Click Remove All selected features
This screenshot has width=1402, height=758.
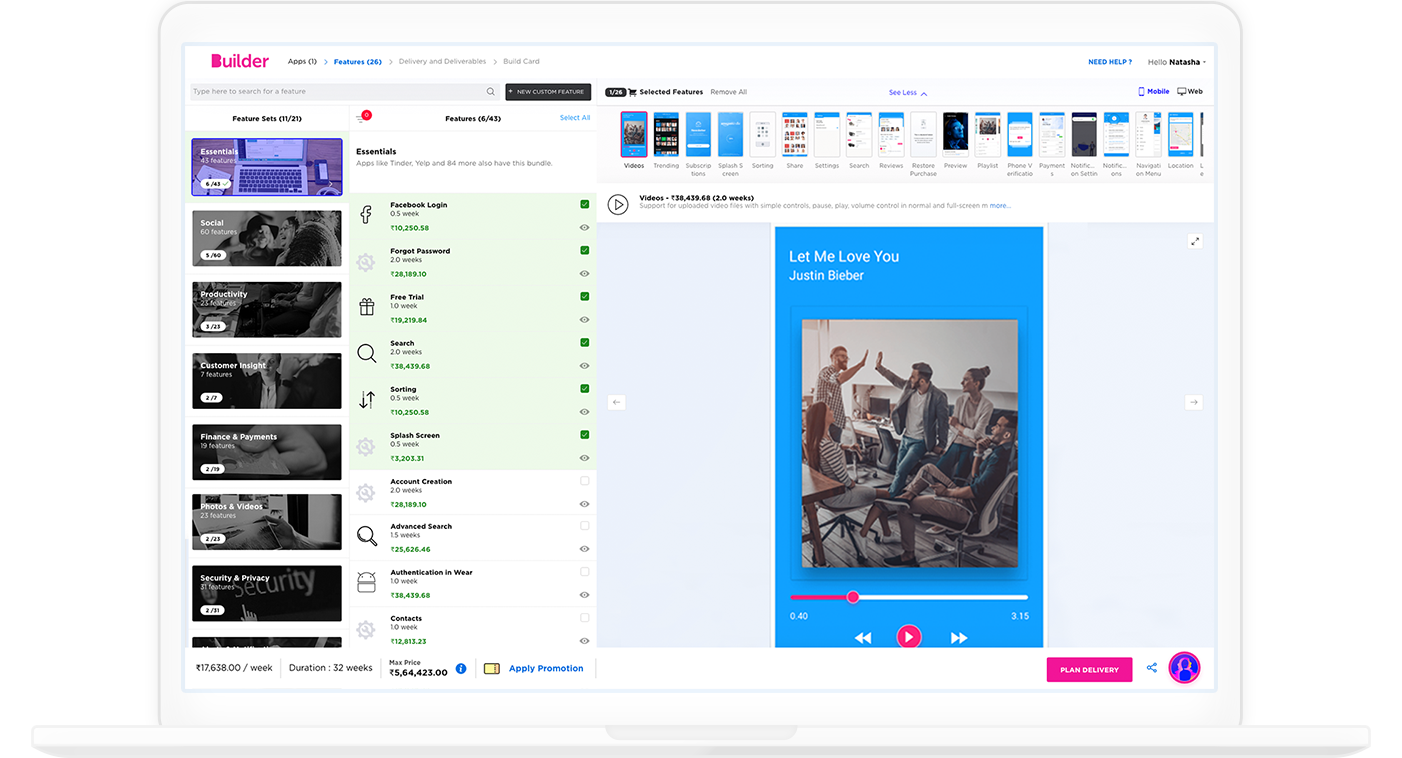coord(728,92)
